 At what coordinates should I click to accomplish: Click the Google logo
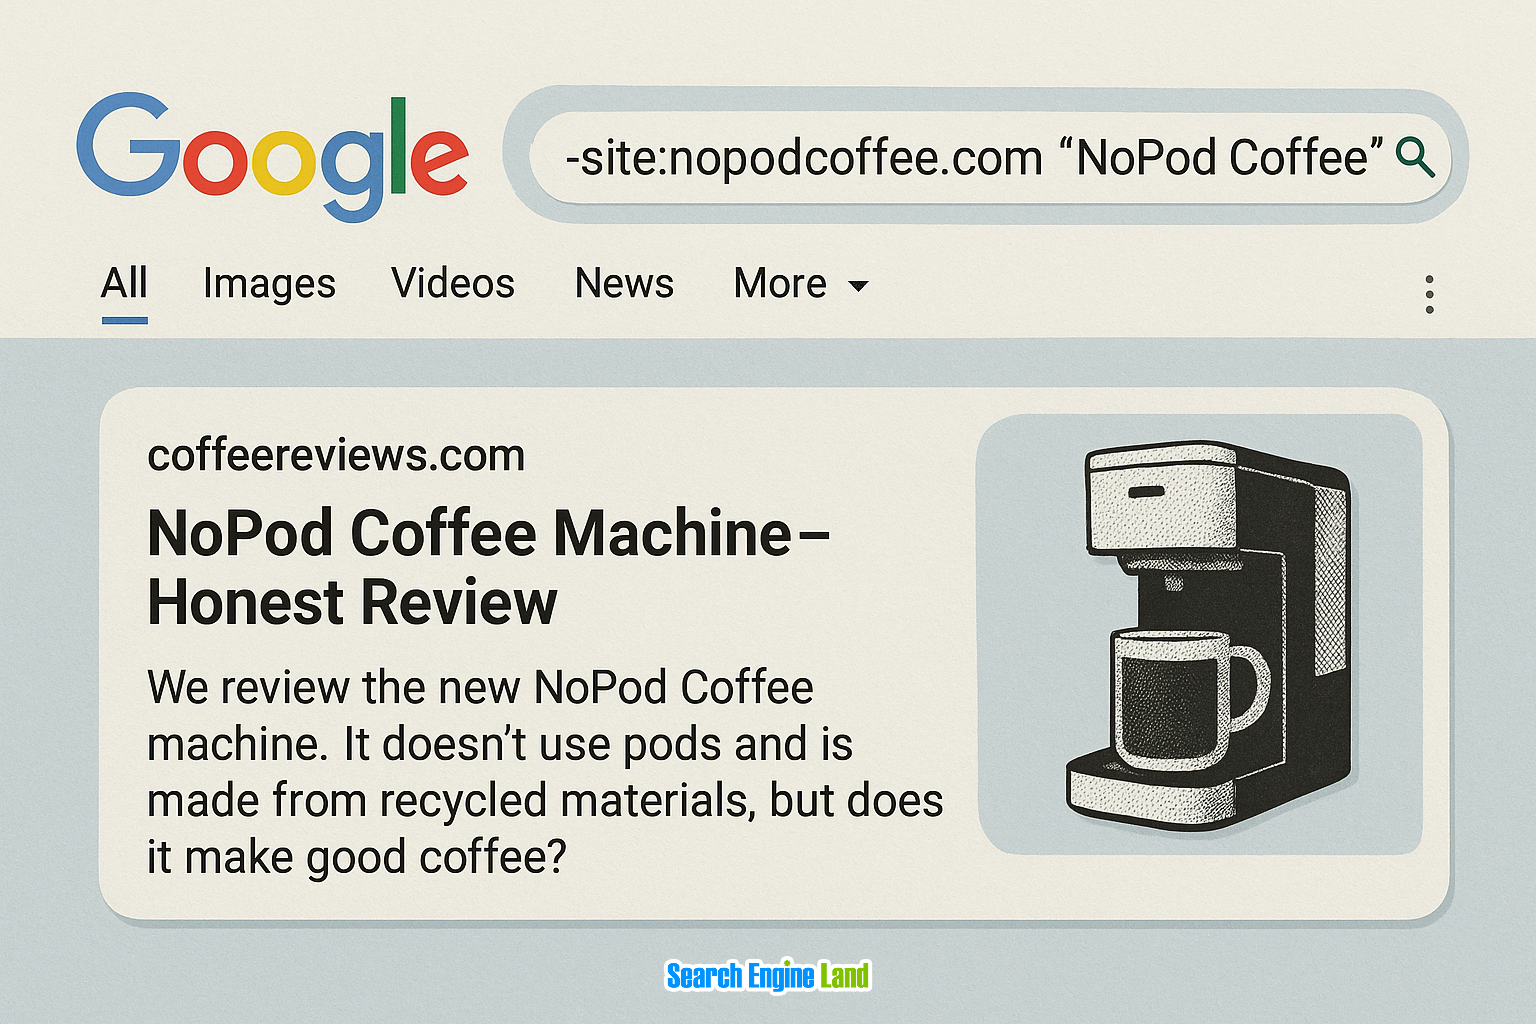point(272,155)
